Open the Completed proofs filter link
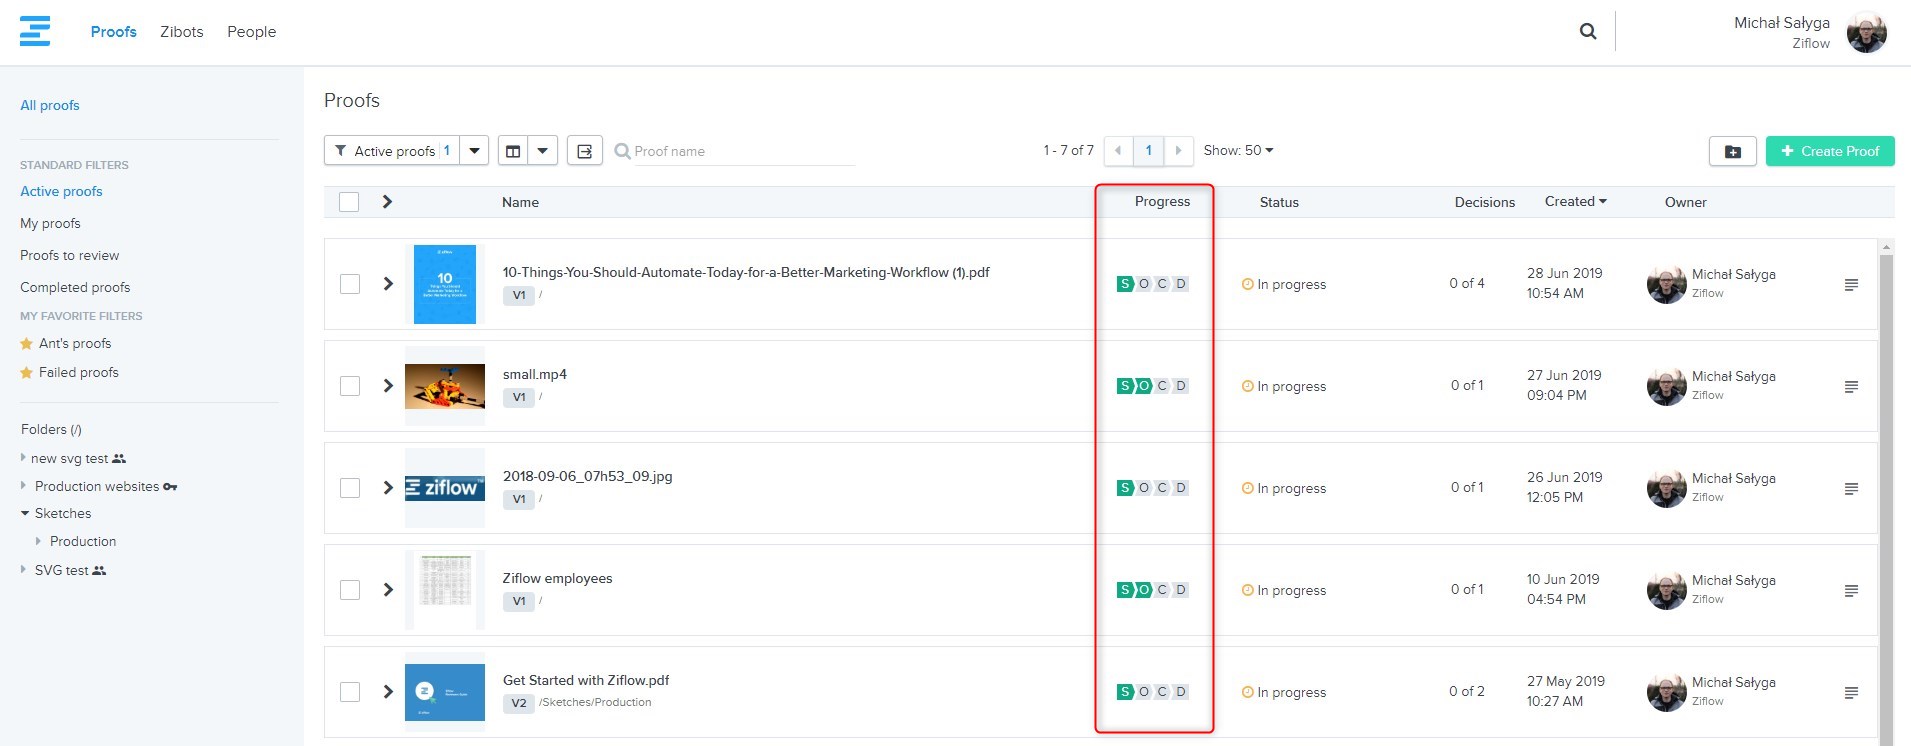Image resolution: width=1911 pixels, height=746 pixels. [x=75, y=287]
